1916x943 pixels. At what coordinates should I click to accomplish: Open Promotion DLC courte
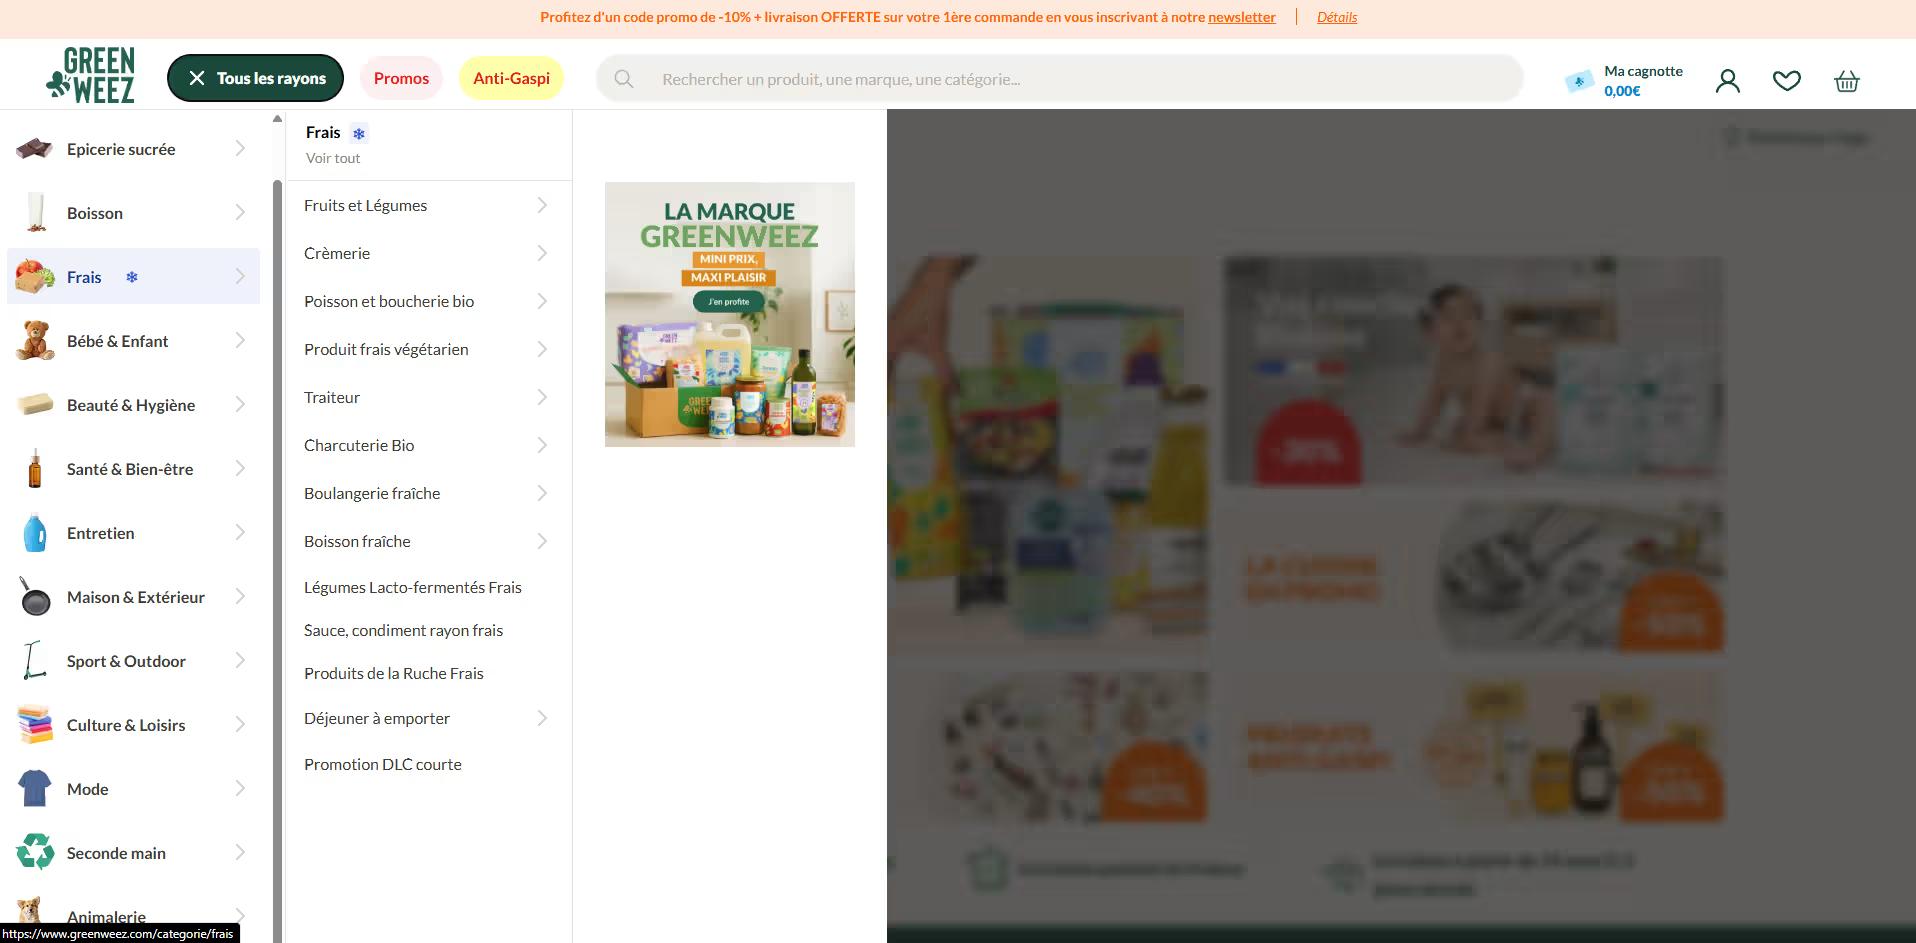click(x=383, y=764)
